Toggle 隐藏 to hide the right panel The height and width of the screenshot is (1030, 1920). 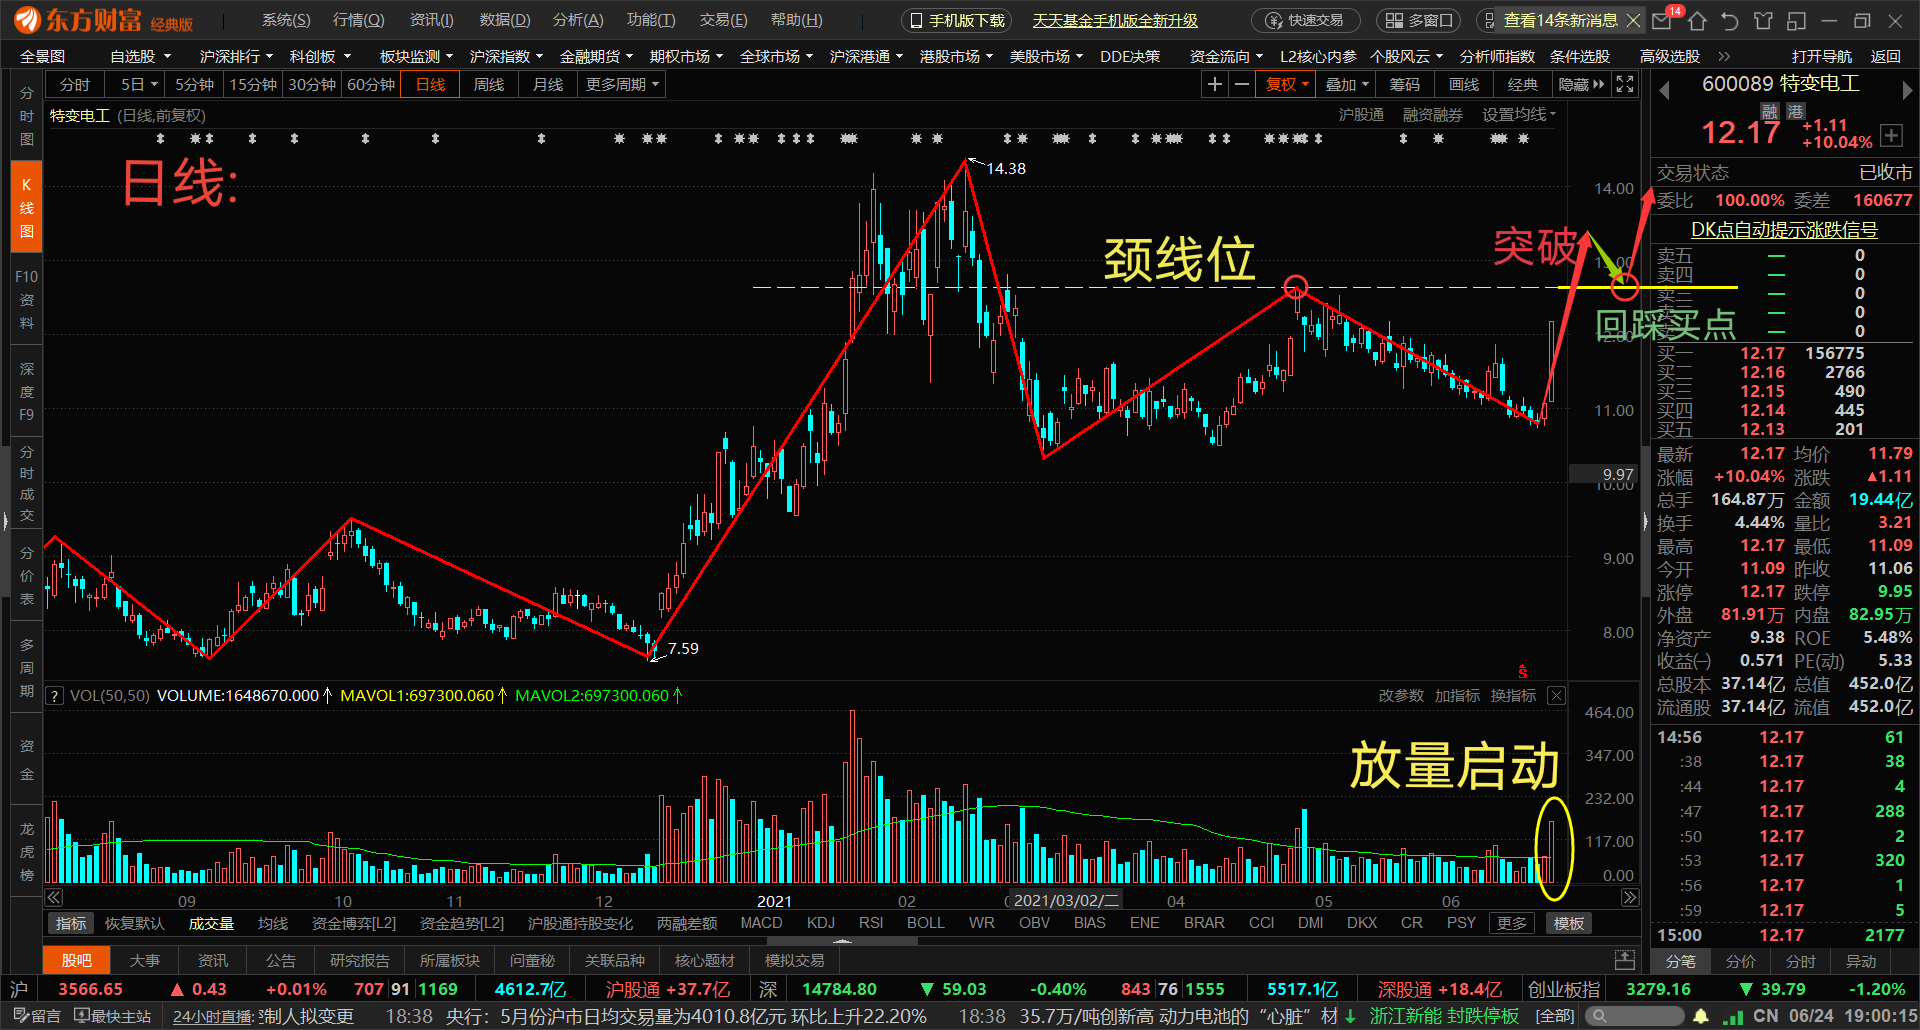[1581, 85]
